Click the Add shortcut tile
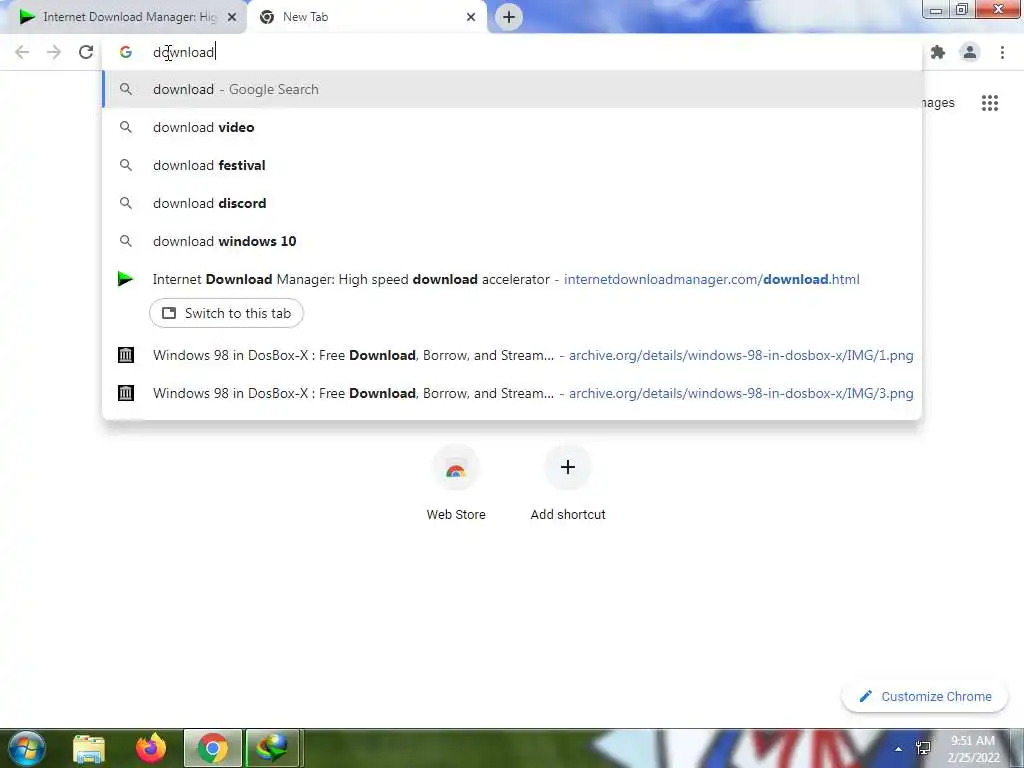The height and width of the screenshot is (768, 1024). coord(568,483)
